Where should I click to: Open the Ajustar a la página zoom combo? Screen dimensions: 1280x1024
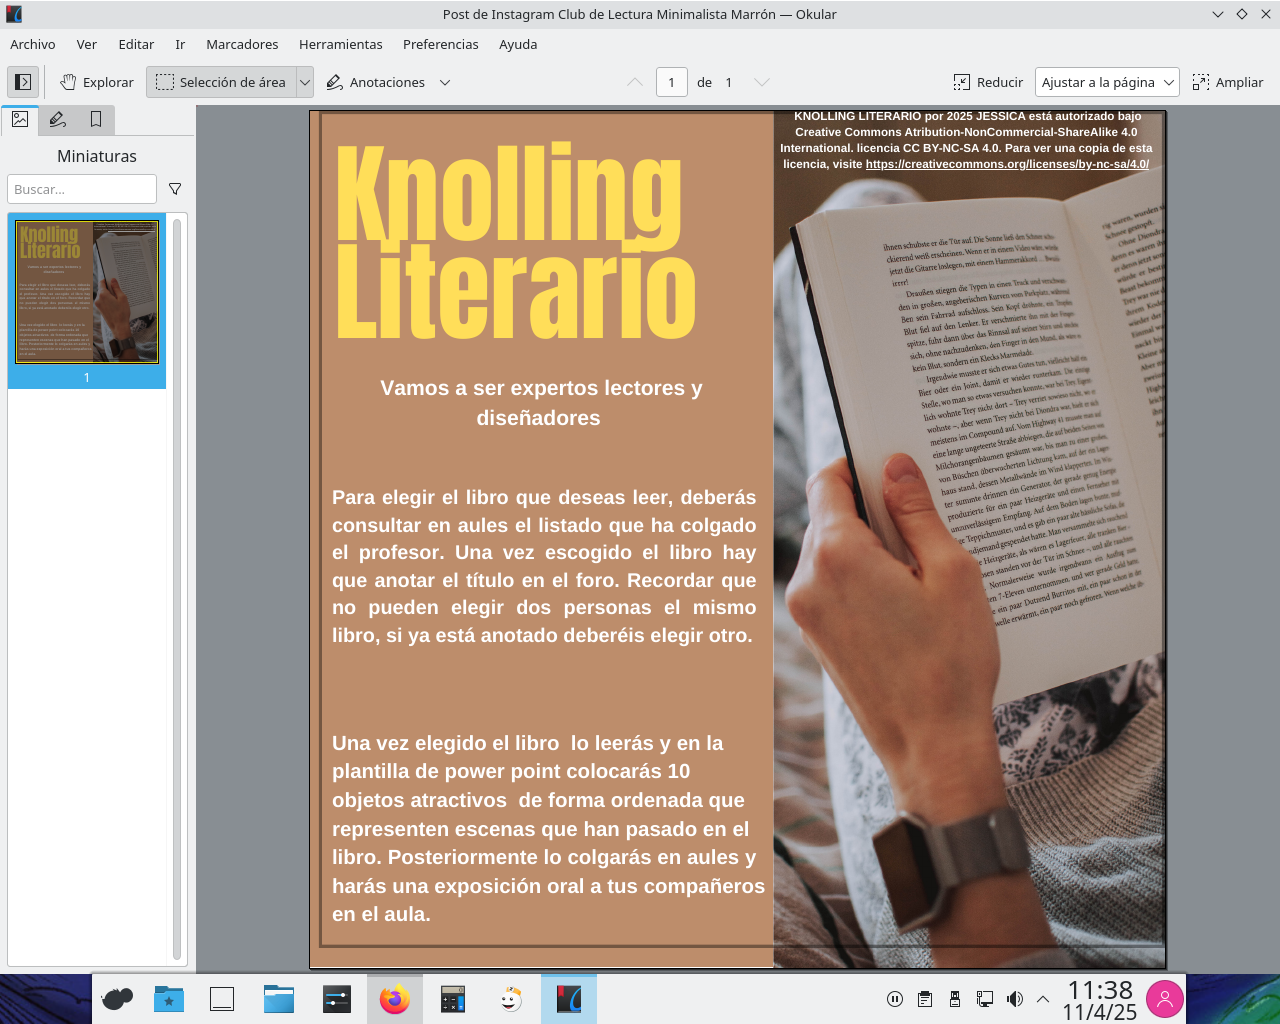point(1107,82)
